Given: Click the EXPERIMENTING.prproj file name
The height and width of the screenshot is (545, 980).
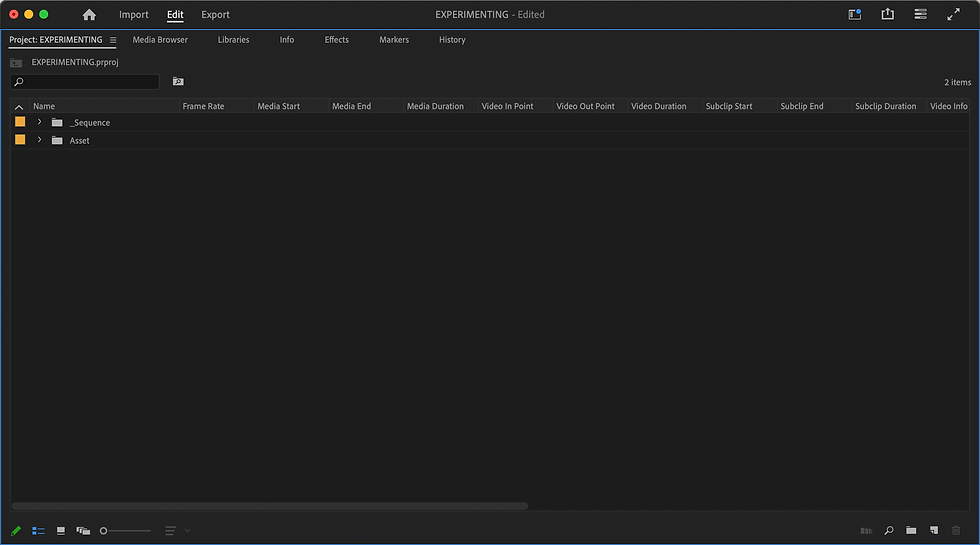Looking at the screenshot, I should (x=75, y=62).
